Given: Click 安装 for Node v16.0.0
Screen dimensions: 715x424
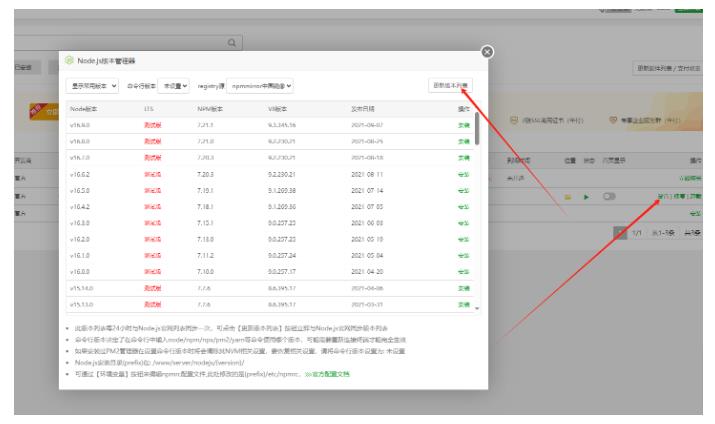Looking at the screenshot, I should point(464,272).
